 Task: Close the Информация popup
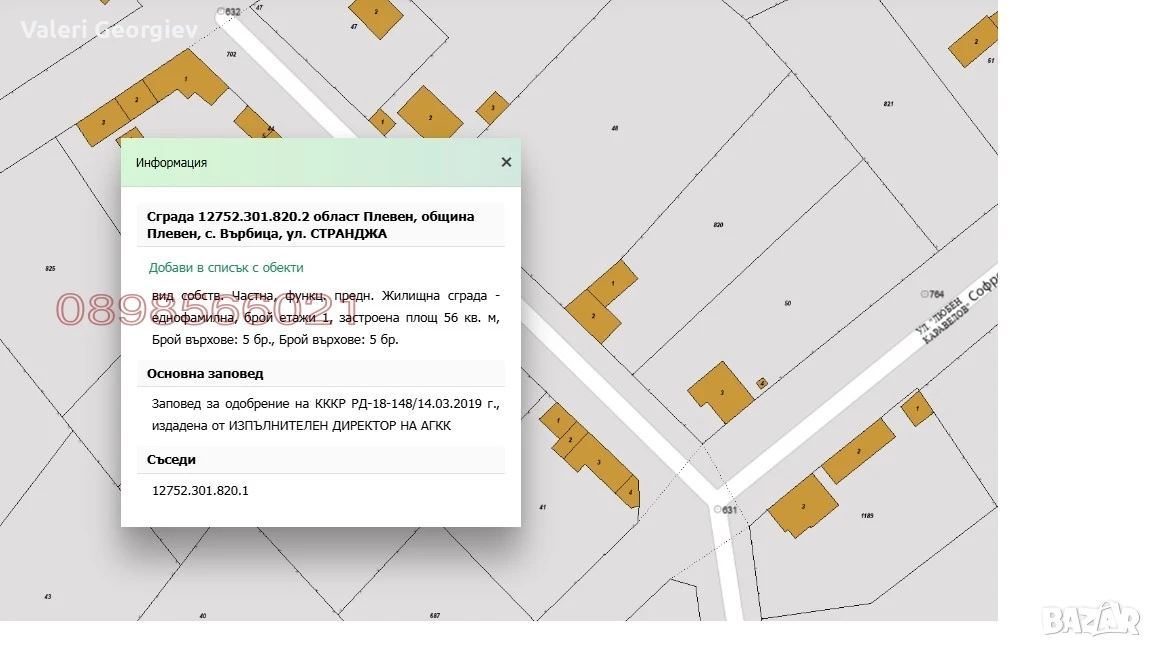(506, 162)
